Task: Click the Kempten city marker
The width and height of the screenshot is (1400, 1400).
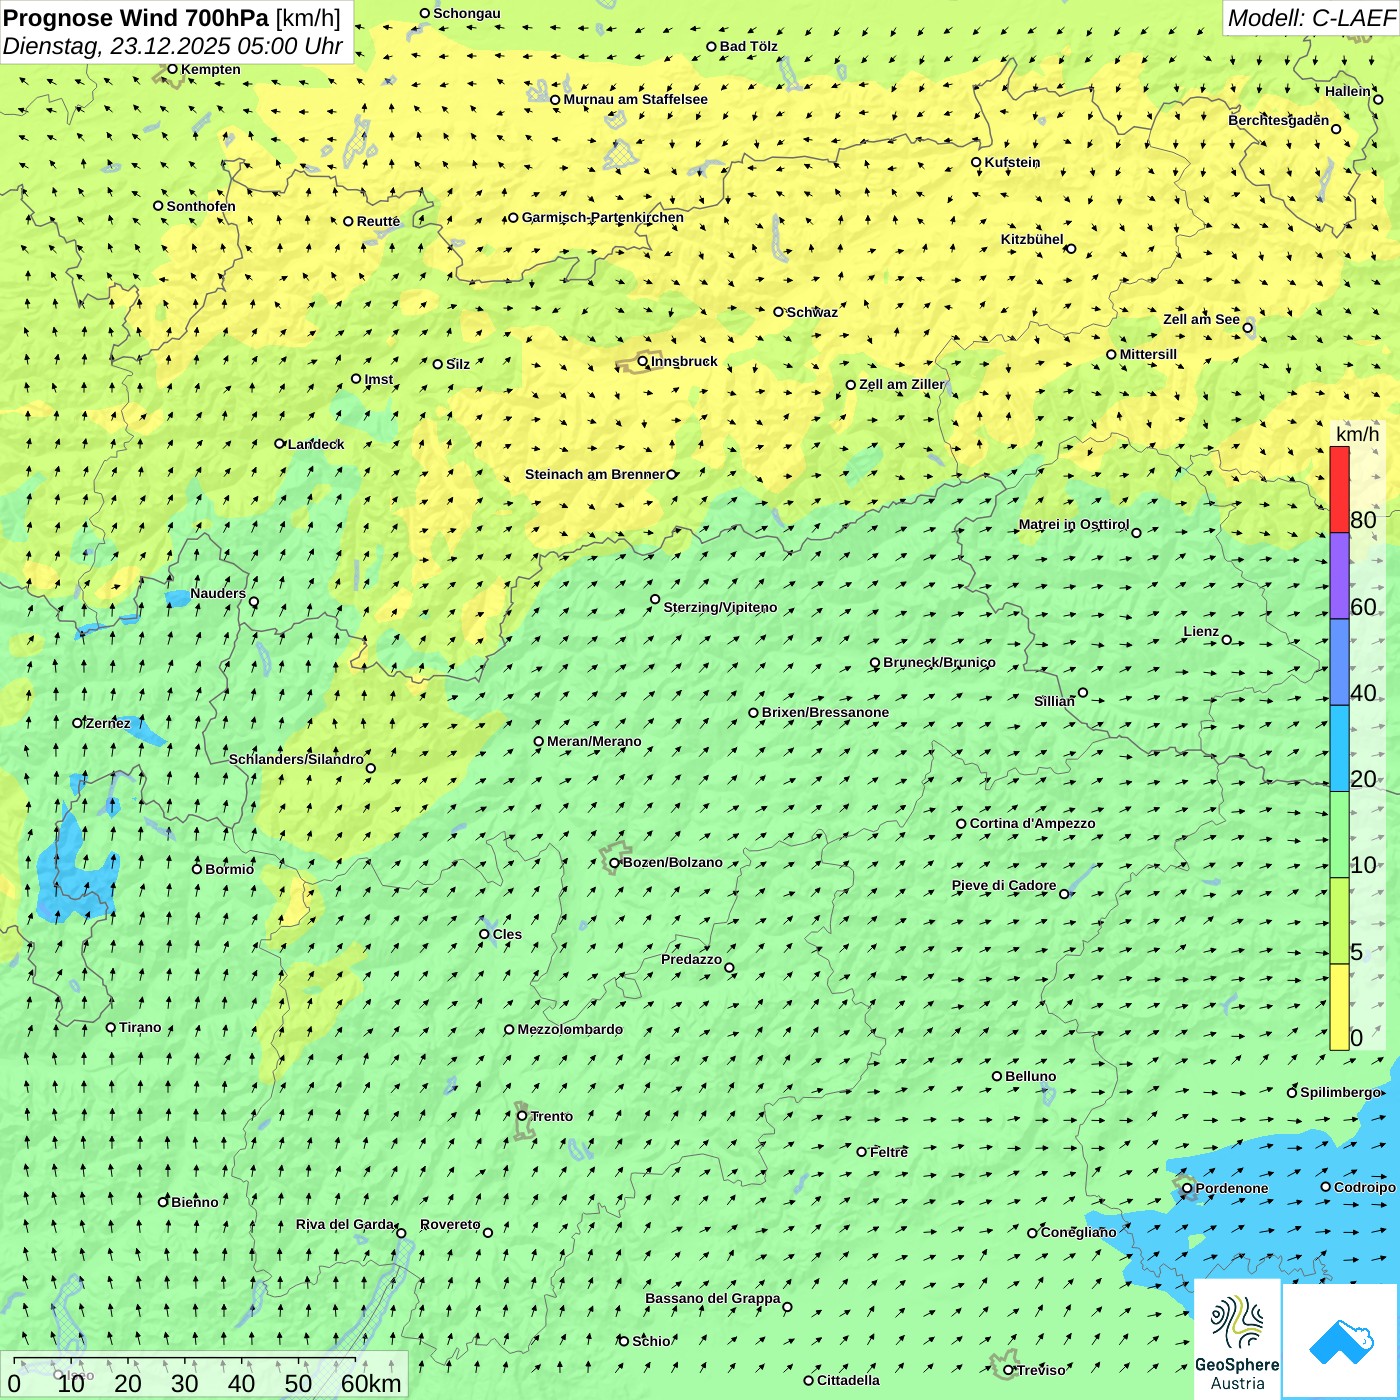Action: pyautogui.click(x=172, y=69)
